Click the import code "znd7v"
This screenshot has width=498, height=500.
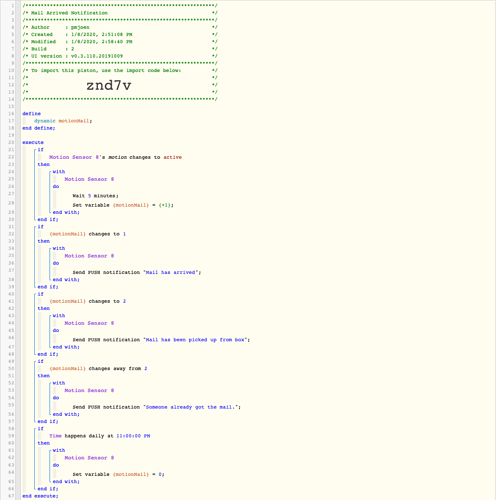point(109,85)
